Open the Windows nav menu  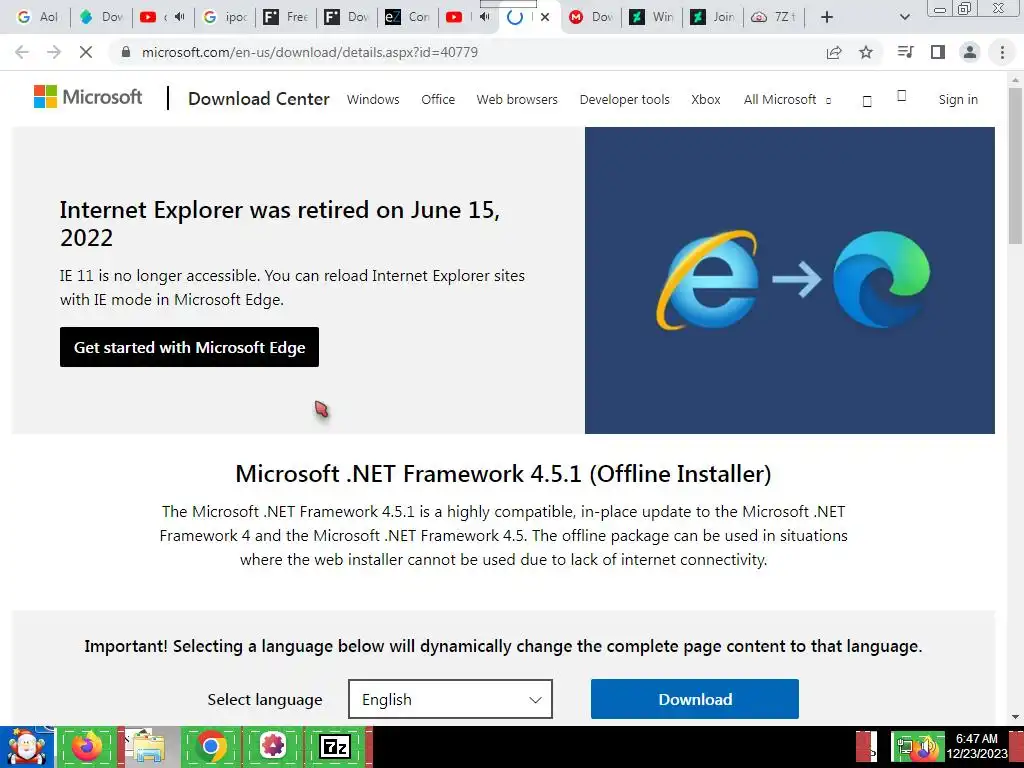[373, 99]
